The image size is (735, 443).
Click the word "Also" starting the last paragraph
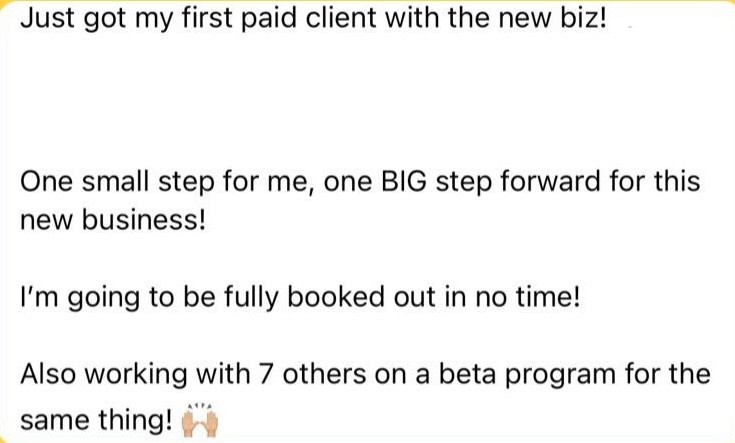click(x=48, y=374)
